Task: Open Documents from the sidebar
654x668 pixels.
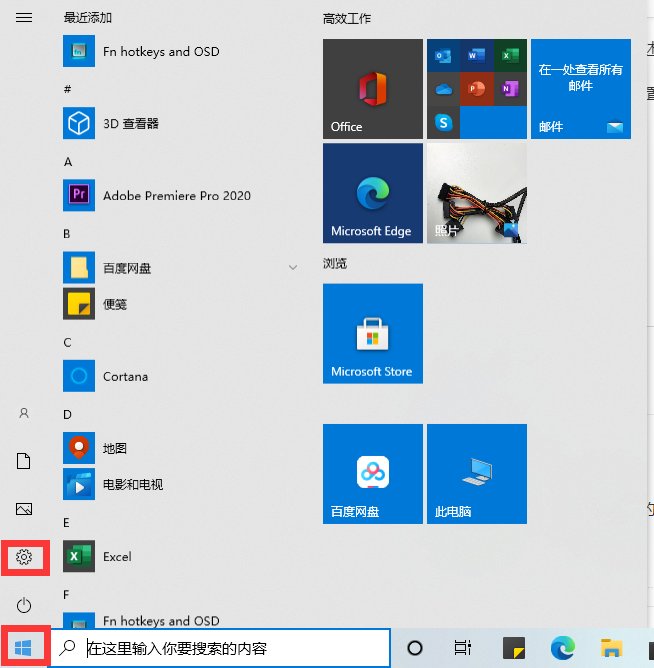Action: coord(24,461)
